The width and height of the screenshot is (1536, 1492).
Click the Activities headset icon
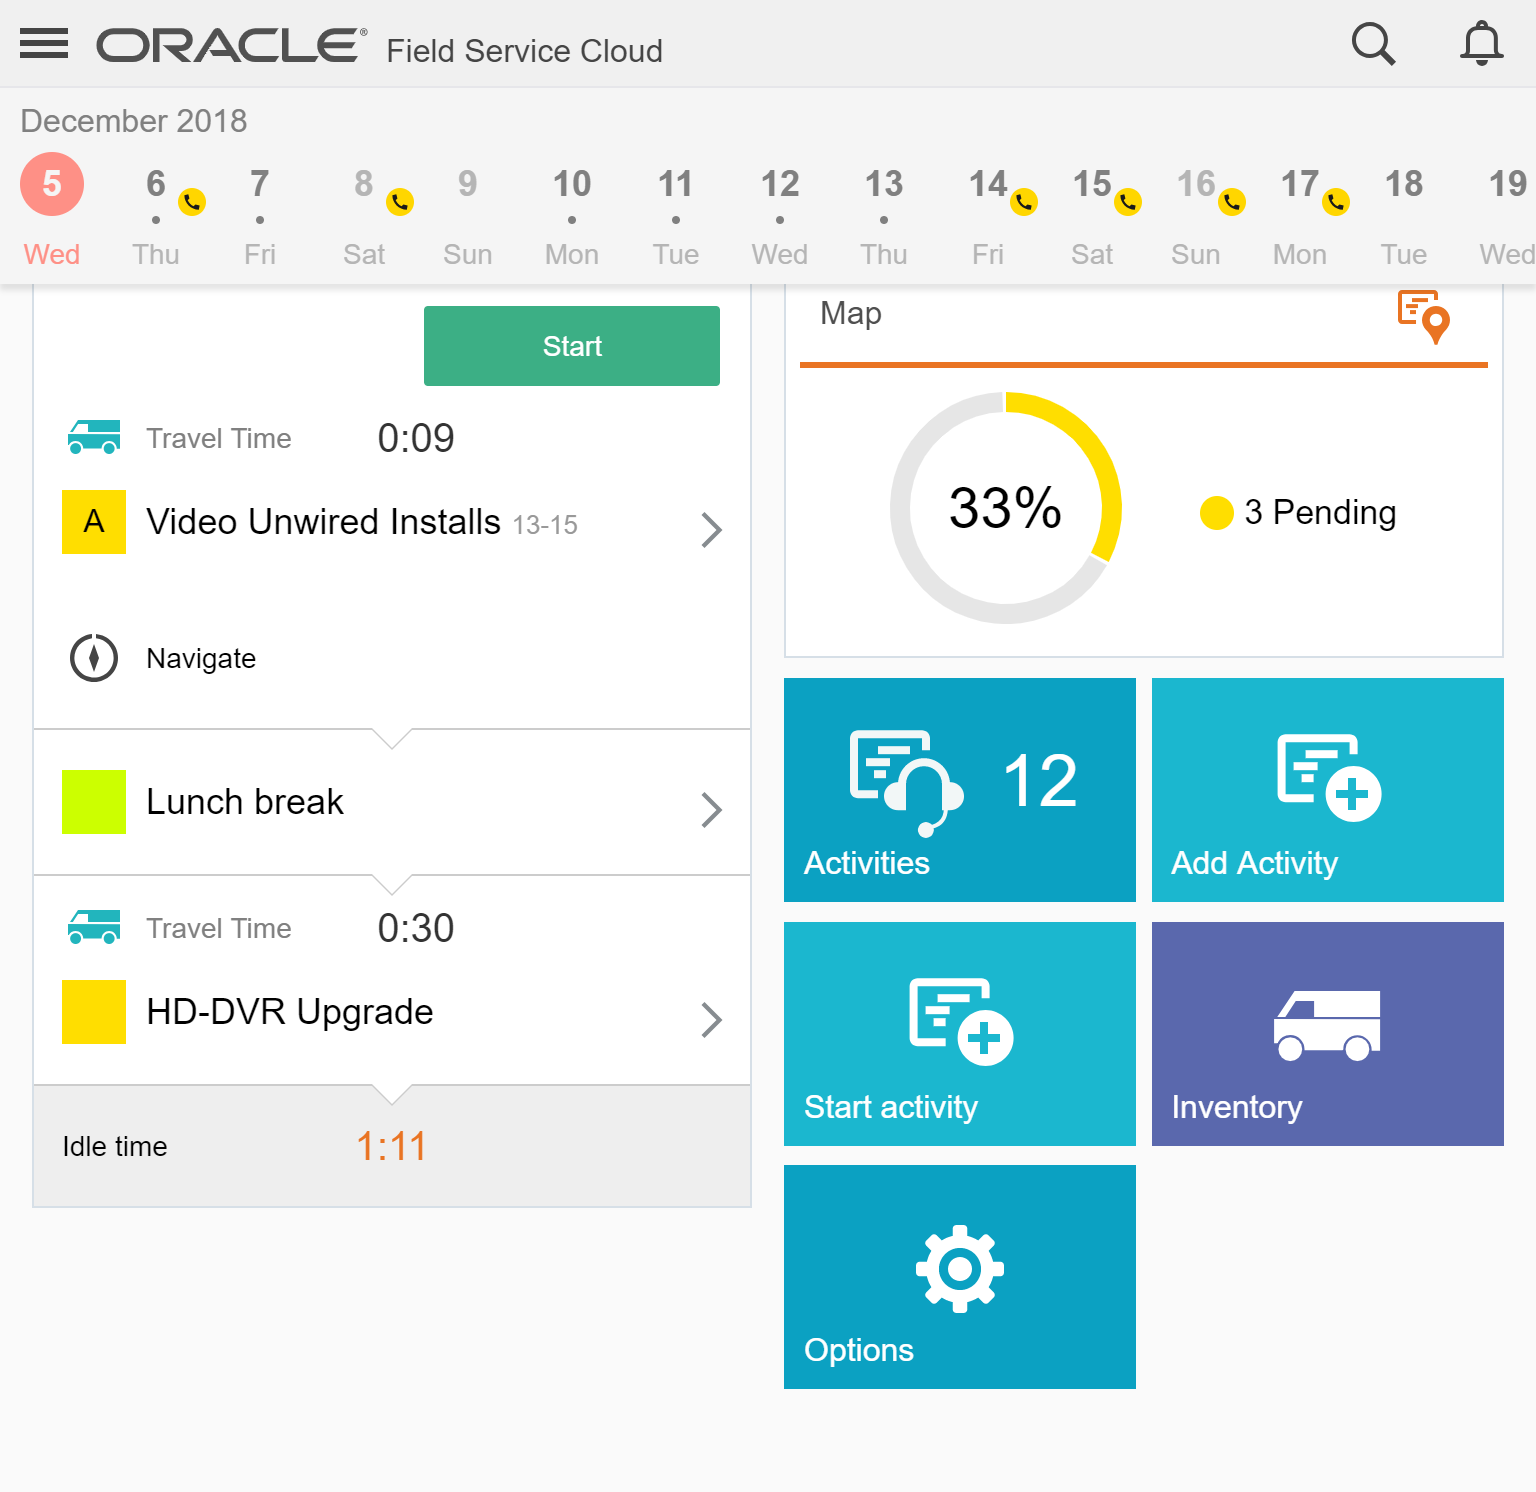[906, 782]
